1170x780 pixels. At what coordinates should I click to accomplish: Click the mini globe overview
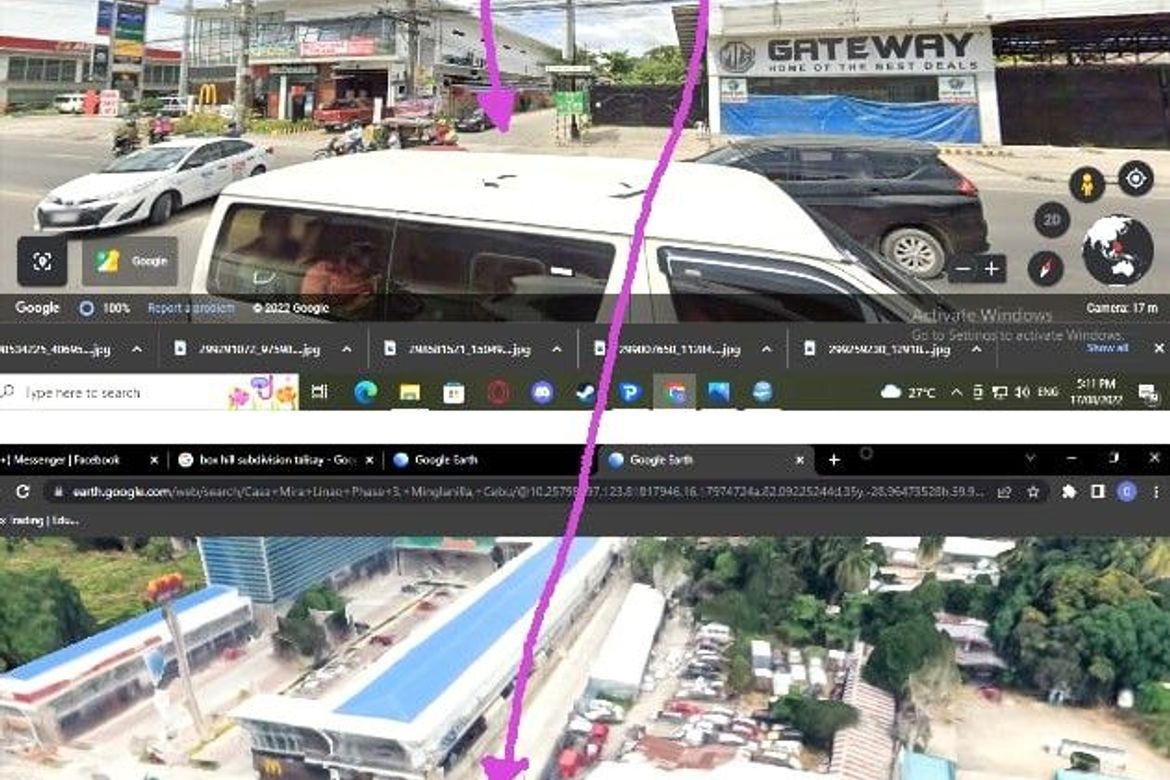(x=1117, y=251)
